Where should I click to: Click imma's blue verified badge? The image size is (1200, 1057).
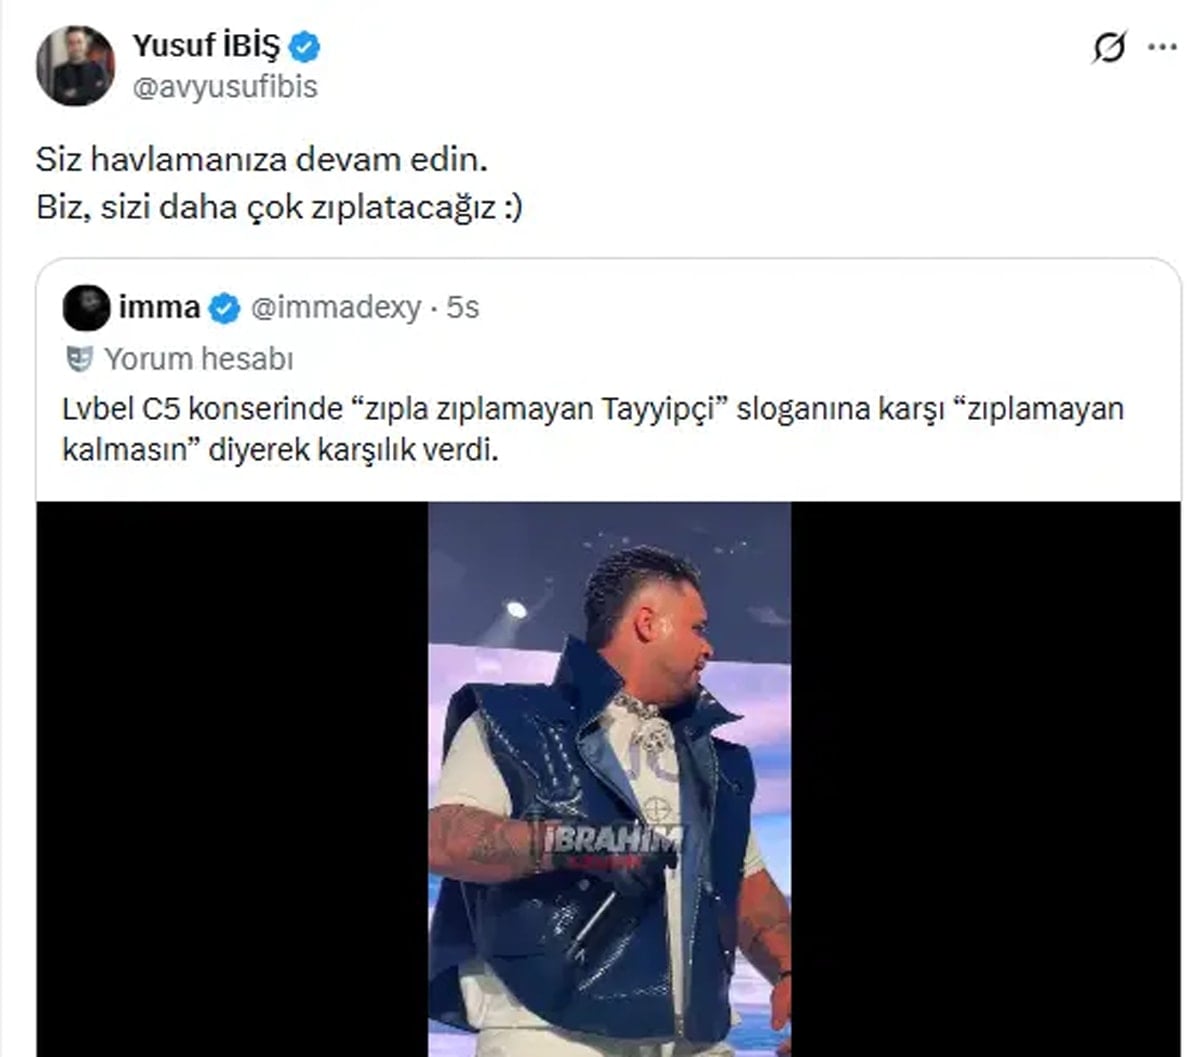(x=224, y=308)
